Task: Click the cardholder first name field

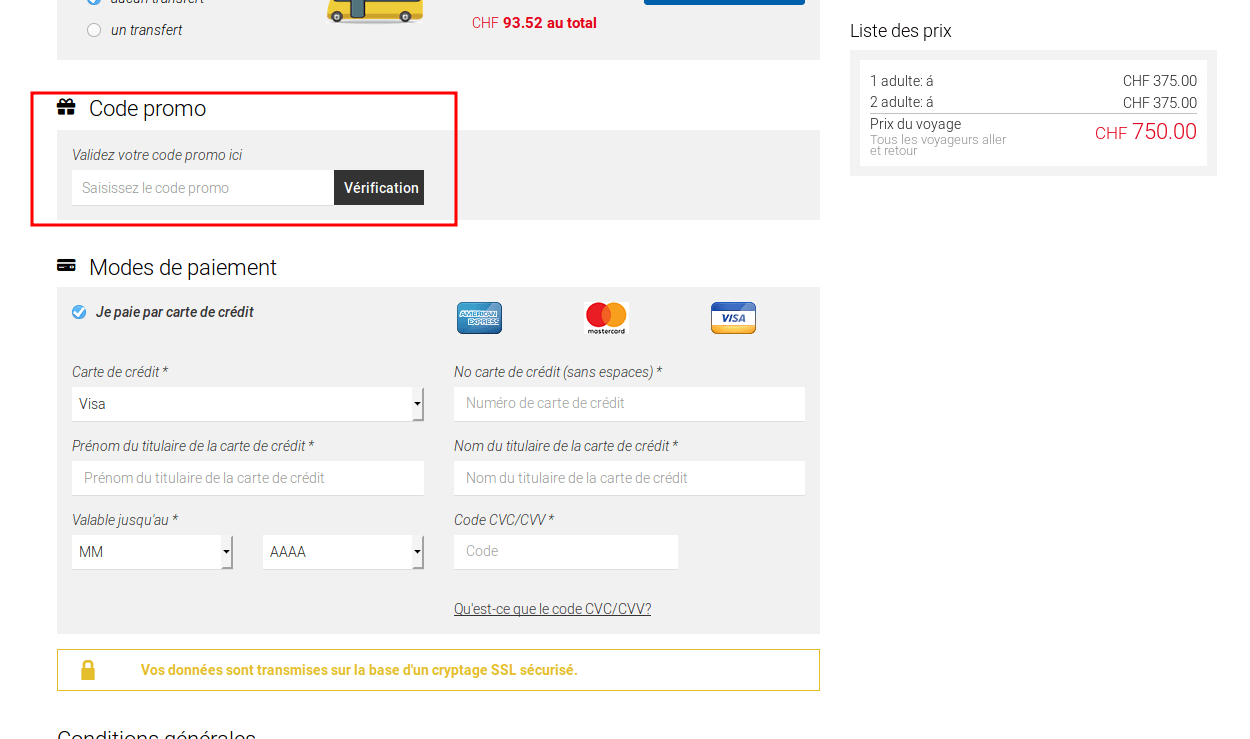Action: pyautogui.click(x=247, y=478)
